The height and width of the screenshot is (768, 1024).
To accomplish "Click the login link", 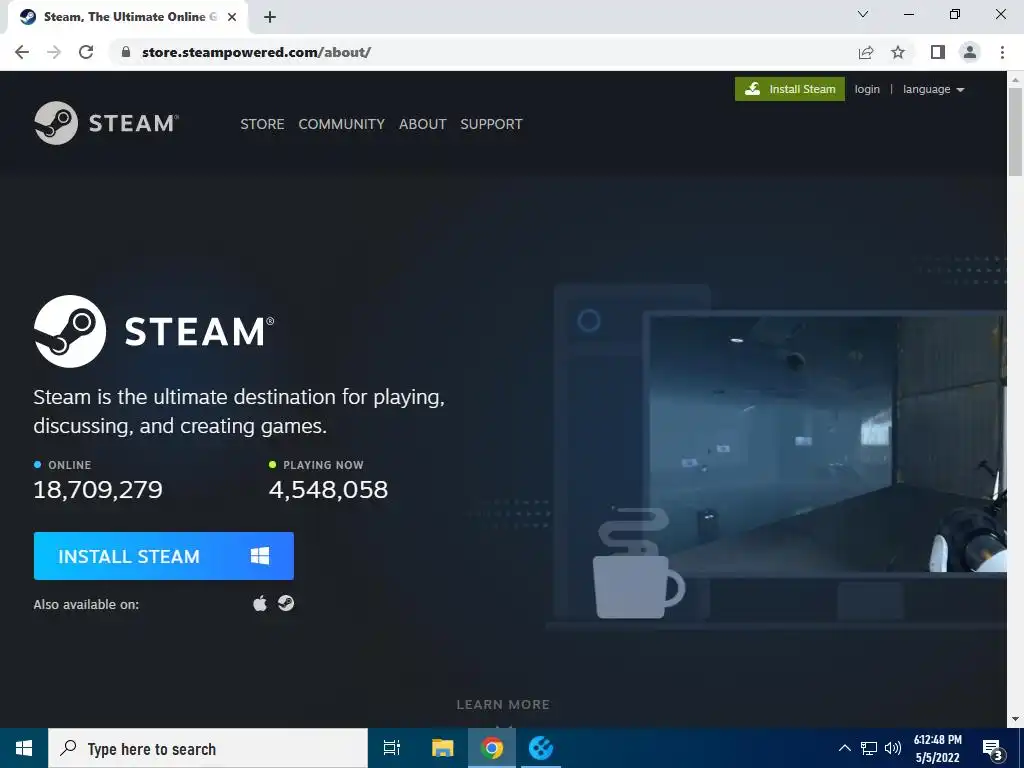I will (x=867, y=89).
